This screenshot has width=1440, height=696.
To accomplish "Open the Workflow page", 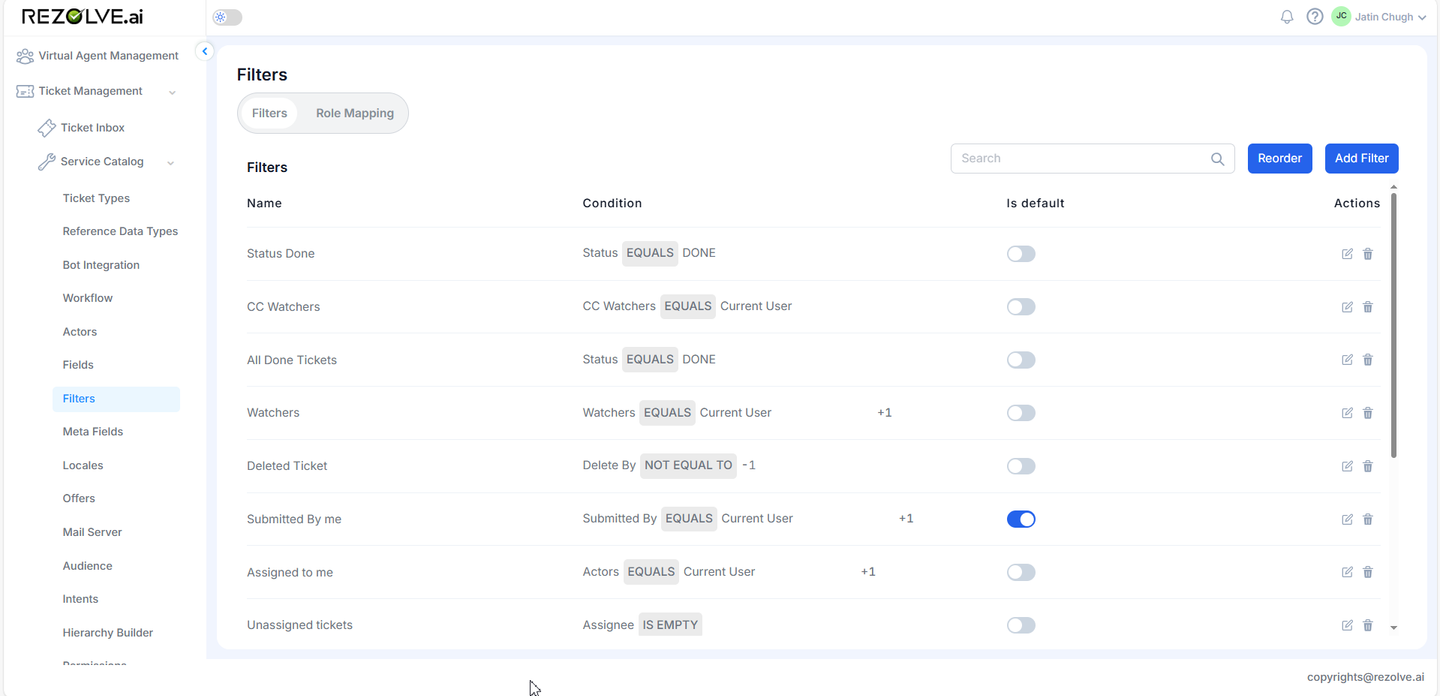I will [88, 298].
